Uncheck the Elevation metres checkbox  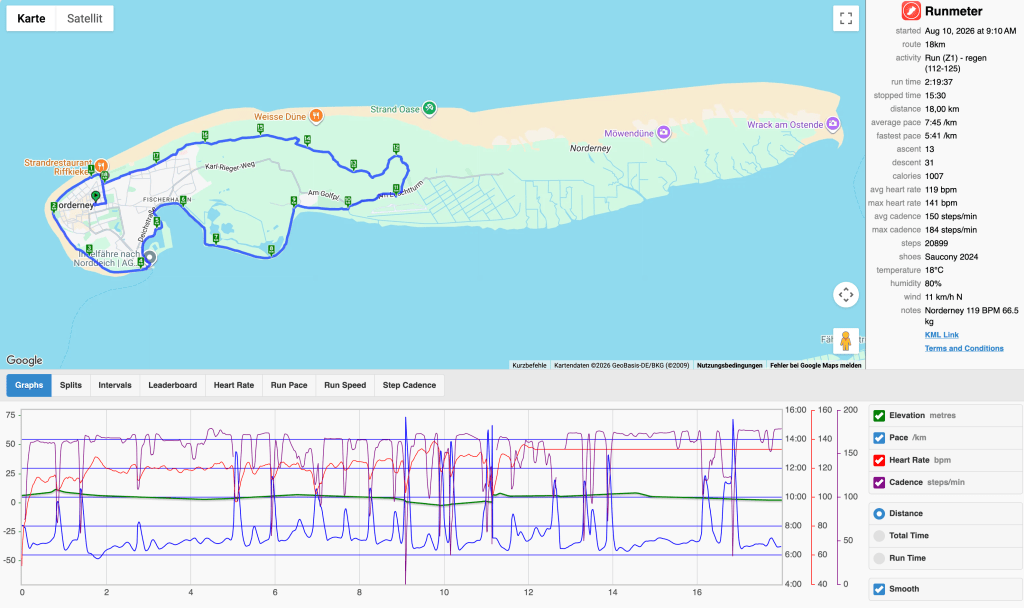coord(879,416)
